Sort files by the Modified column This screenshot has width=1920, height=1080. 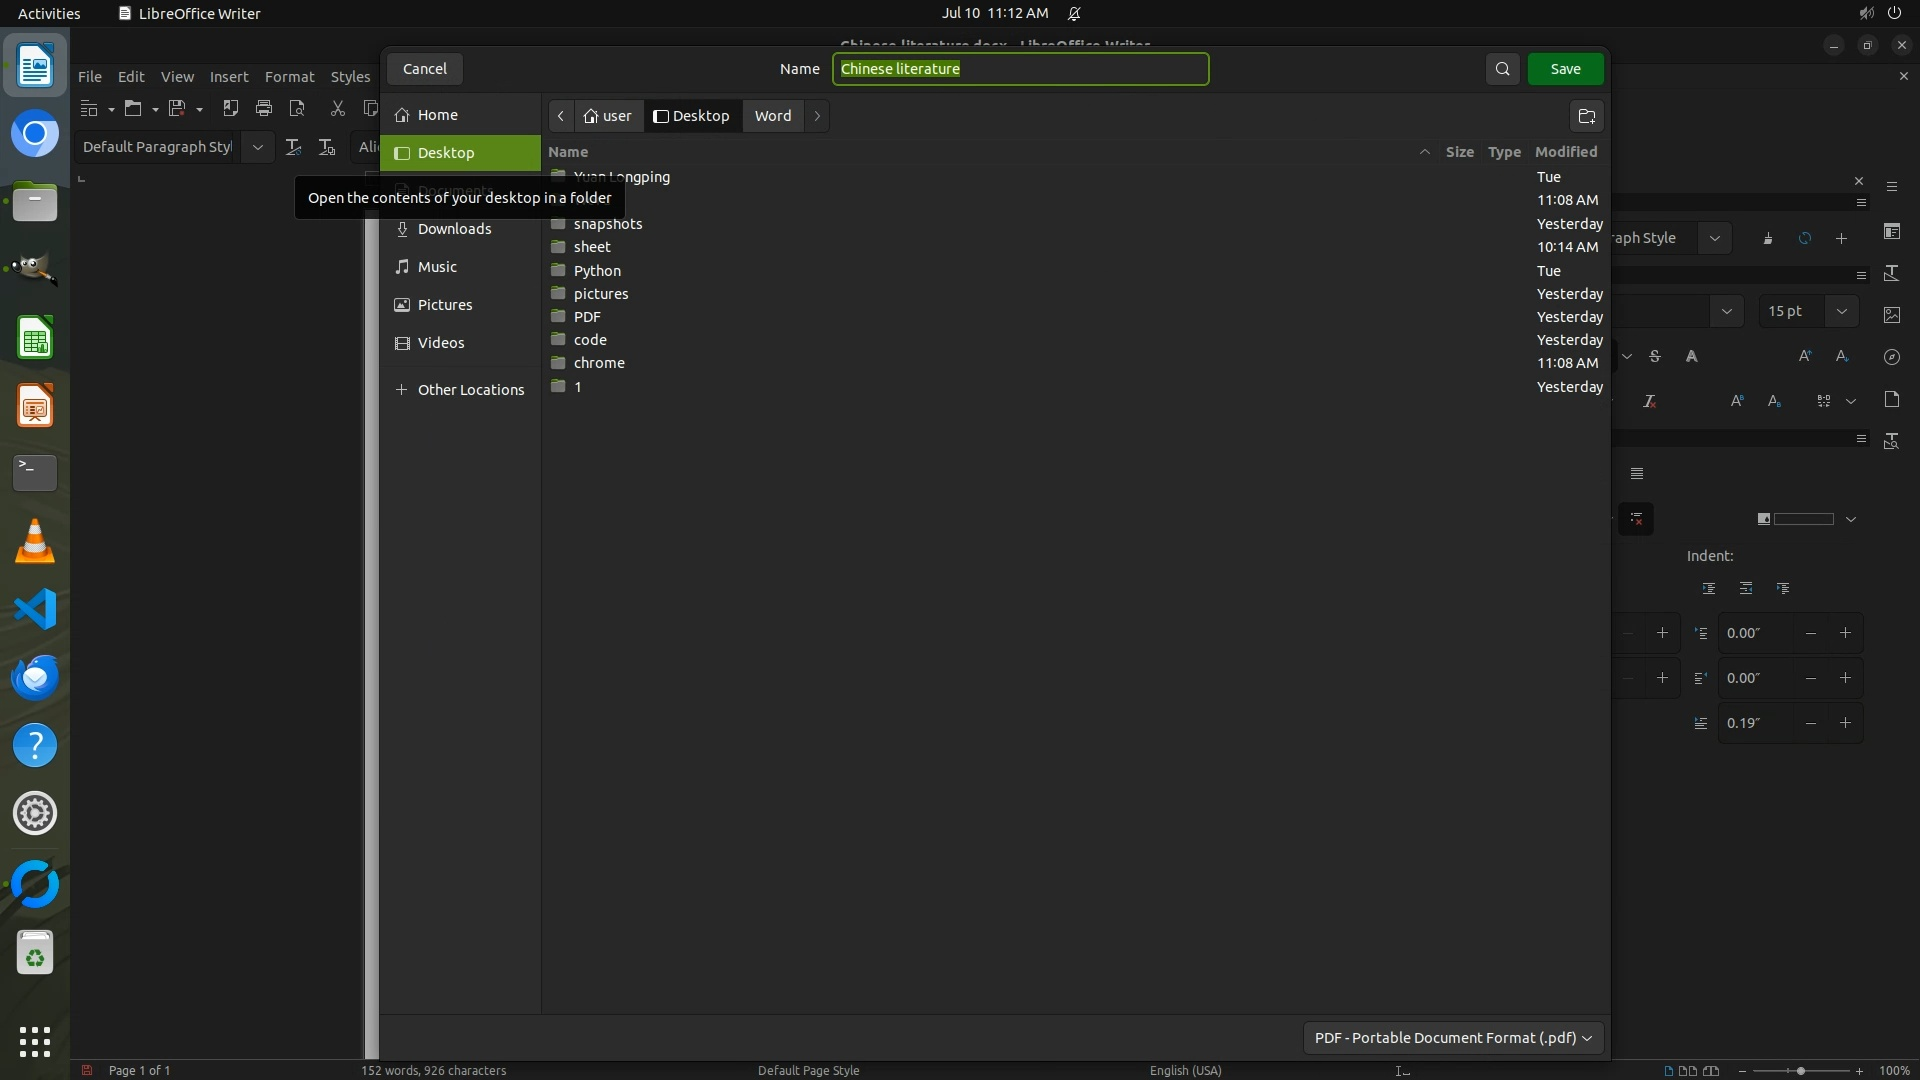1565,152
